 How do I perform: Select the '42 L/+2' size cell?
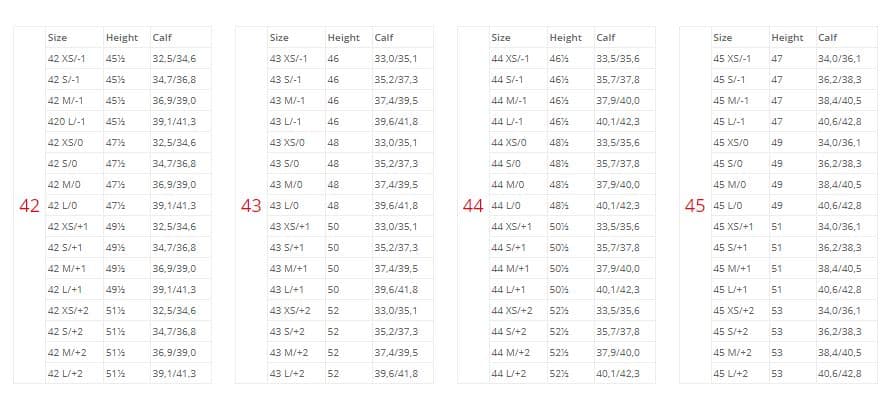[x=67, y=373]
